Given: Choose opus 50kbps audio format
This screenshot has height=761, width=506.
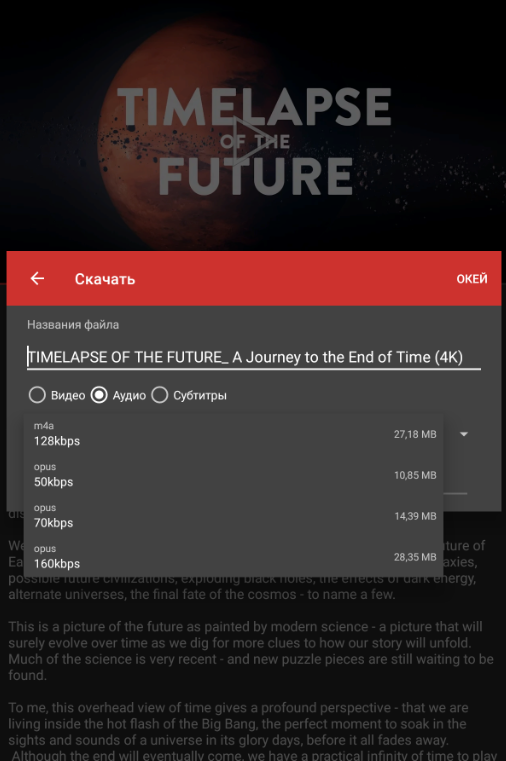Looking at the screenshot, I should 233,475.
